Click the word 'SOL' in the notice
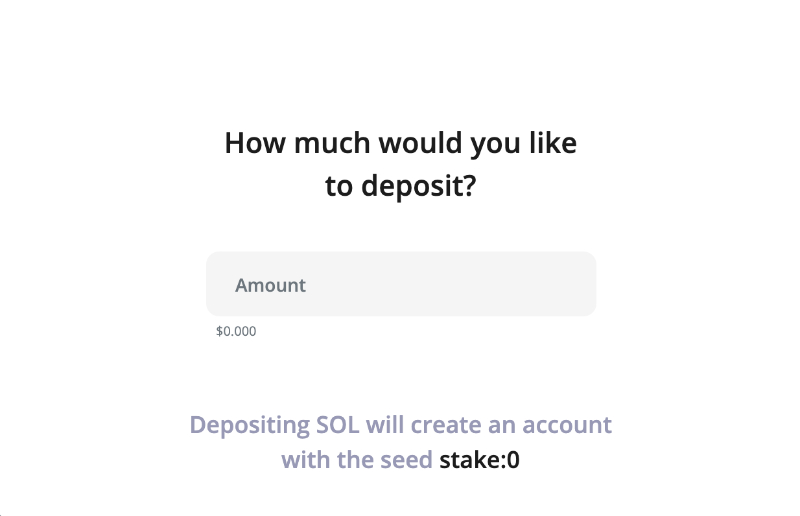800x516 pixels. click(x=338, y=425)
